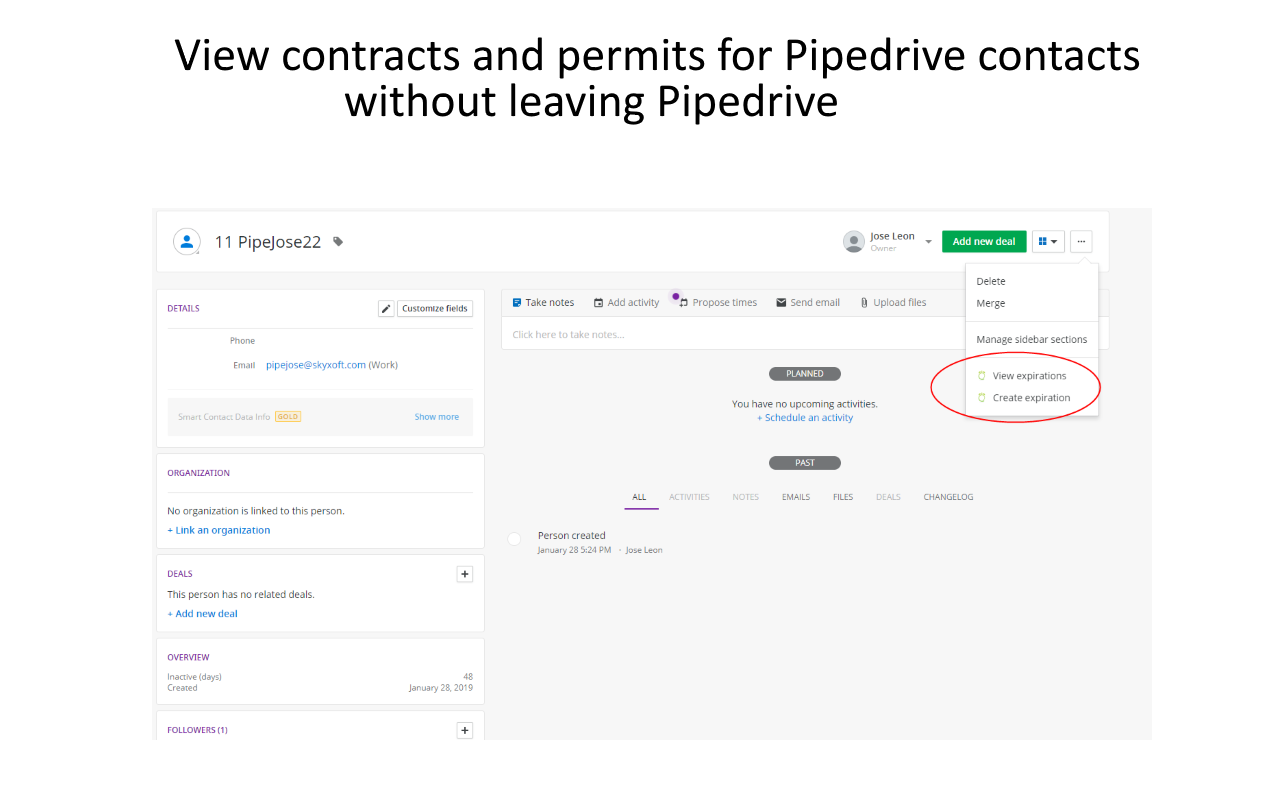
Task: Open the three-dots more actions button
Action: coord(1081,241)
